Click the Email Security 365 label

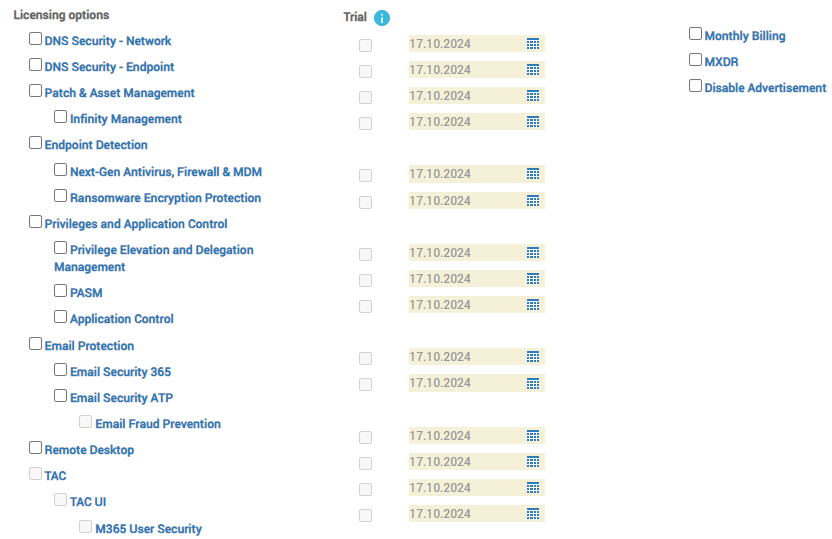(120, 372)
